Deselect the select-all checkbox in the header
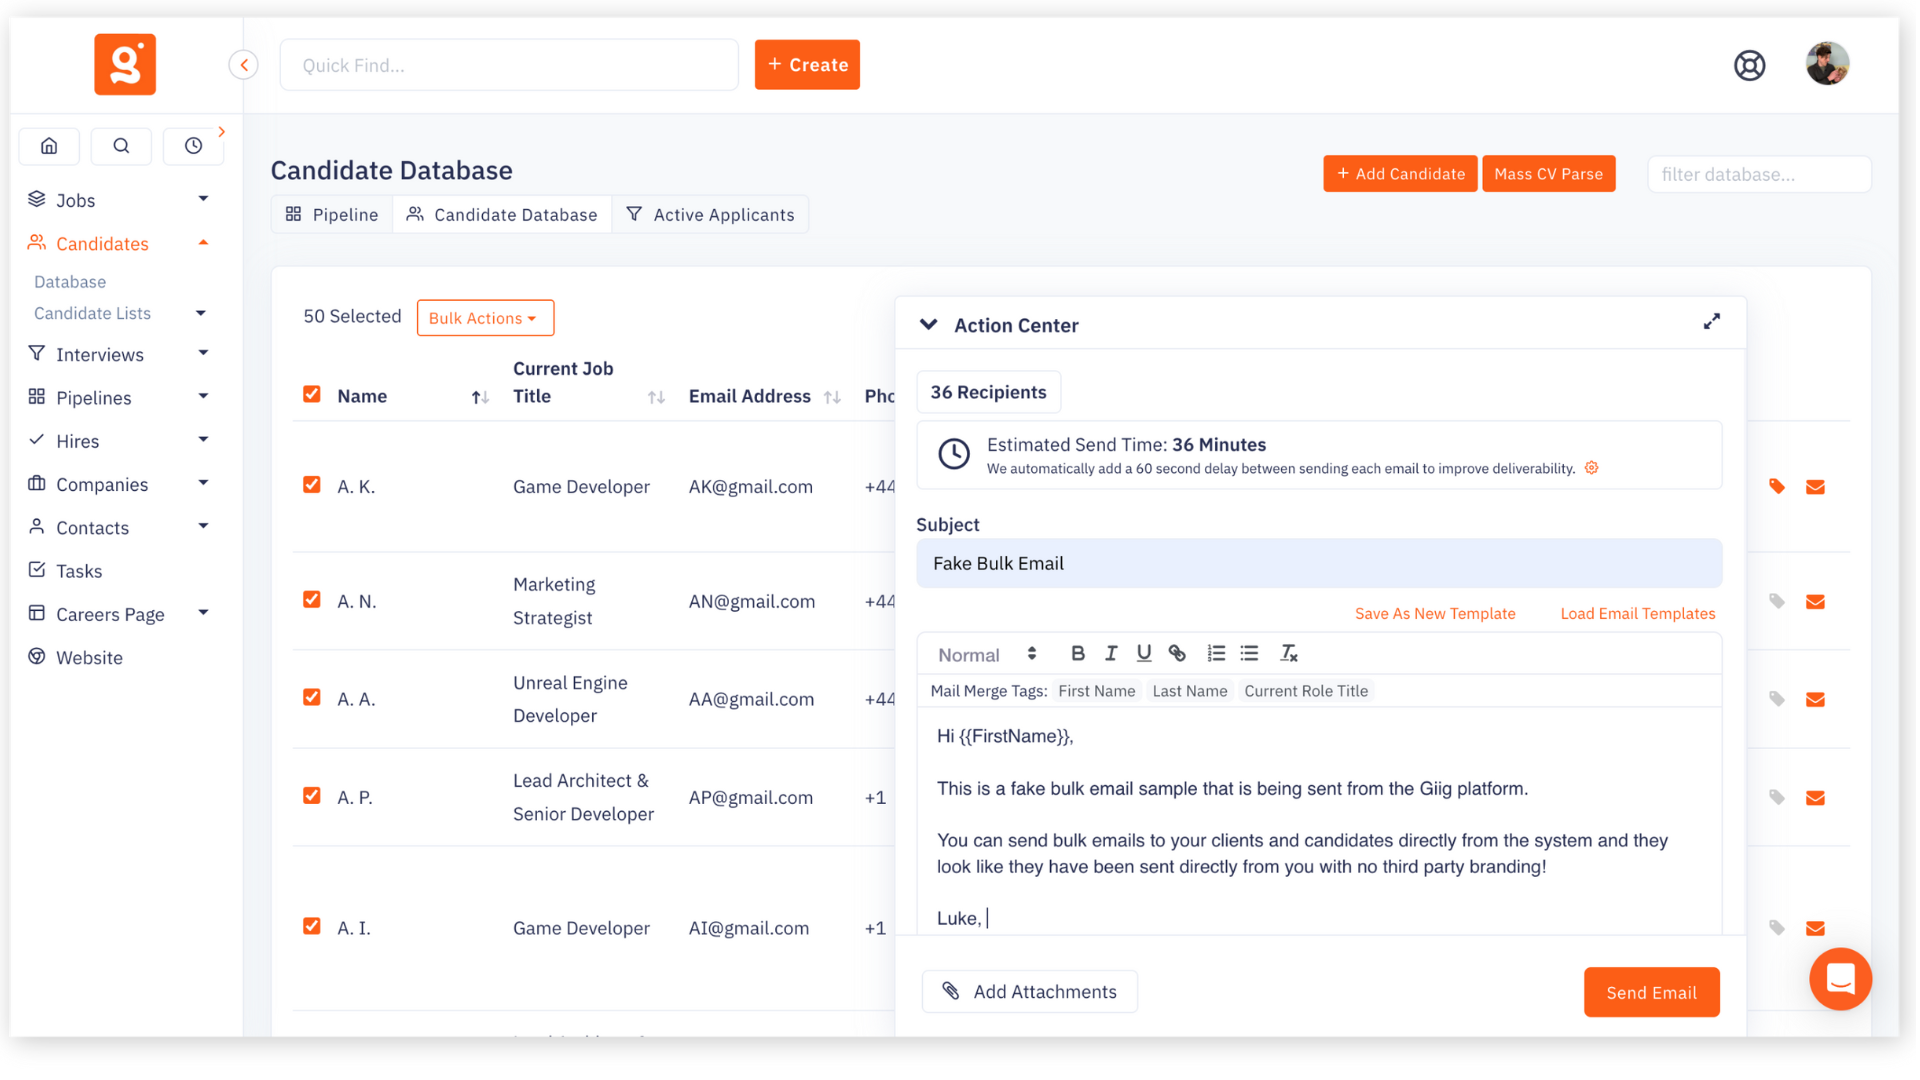 pyautogui.click(x=311, y=393)
